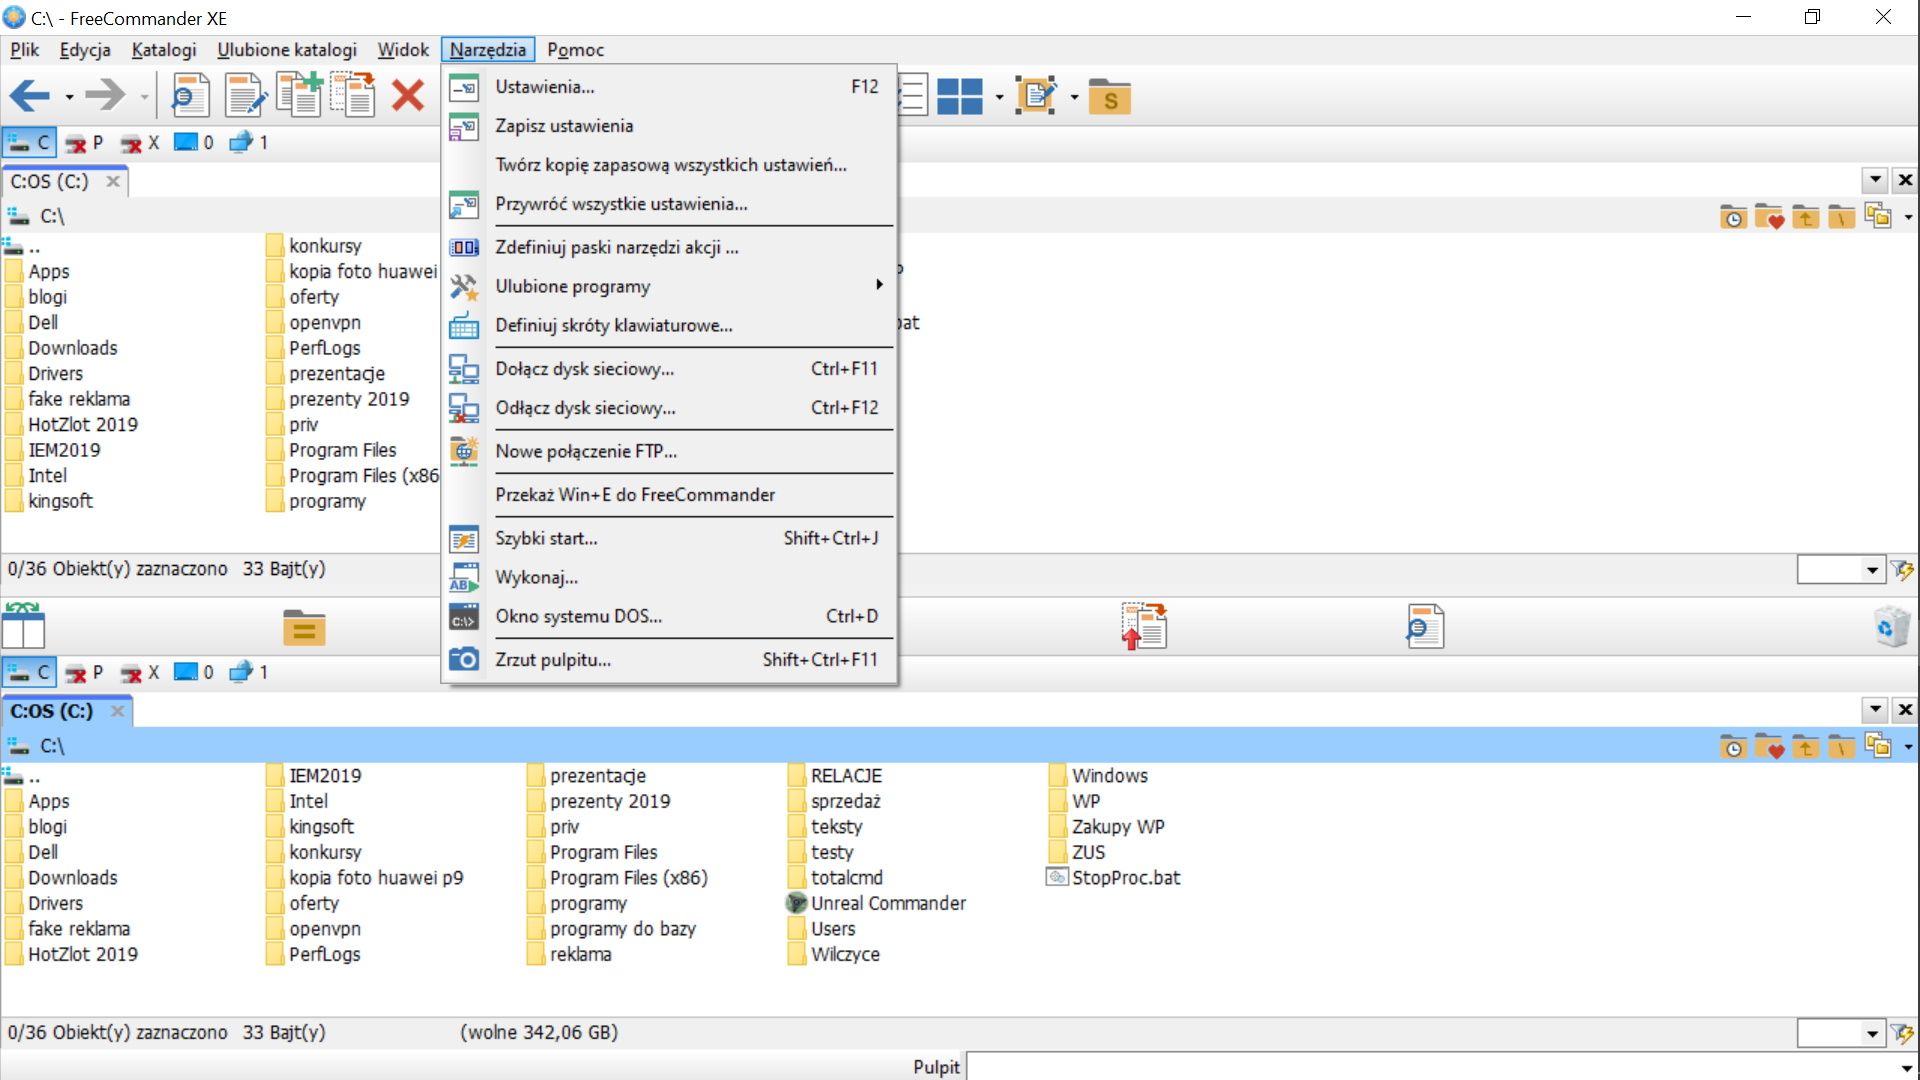Click the edit file pencil icon
Viewport: 1920px width, 1080px height.
pos(245,96)
